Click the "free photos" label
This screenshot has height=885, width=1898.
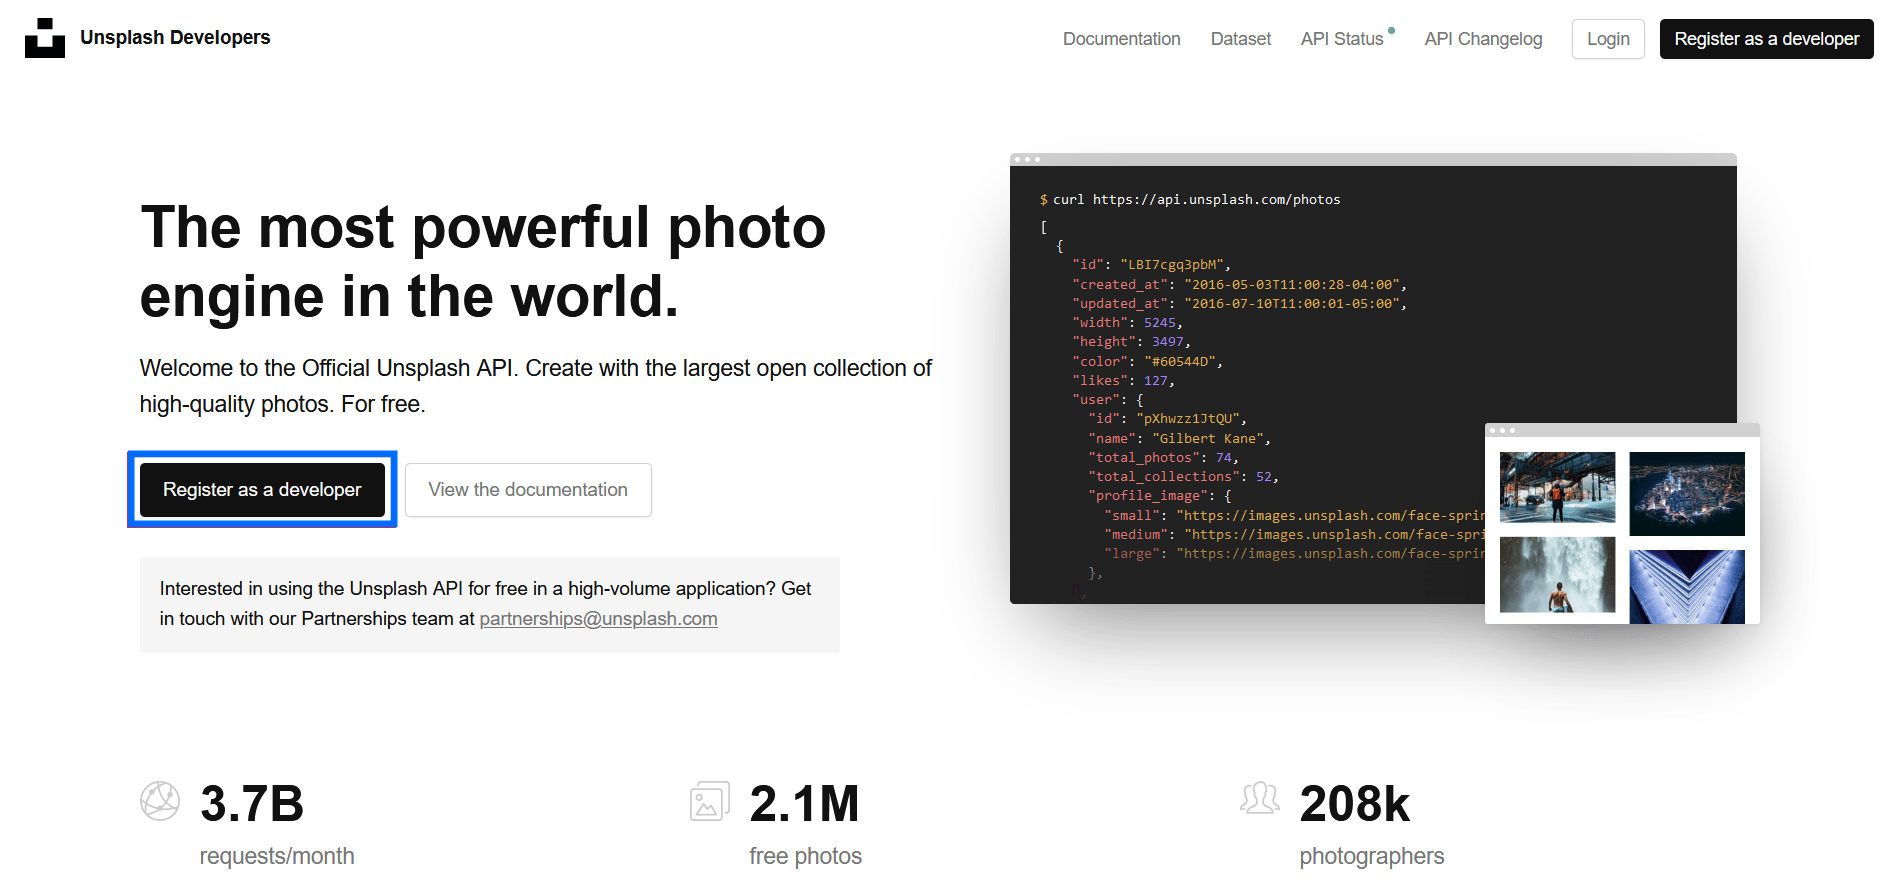[805, 856]
